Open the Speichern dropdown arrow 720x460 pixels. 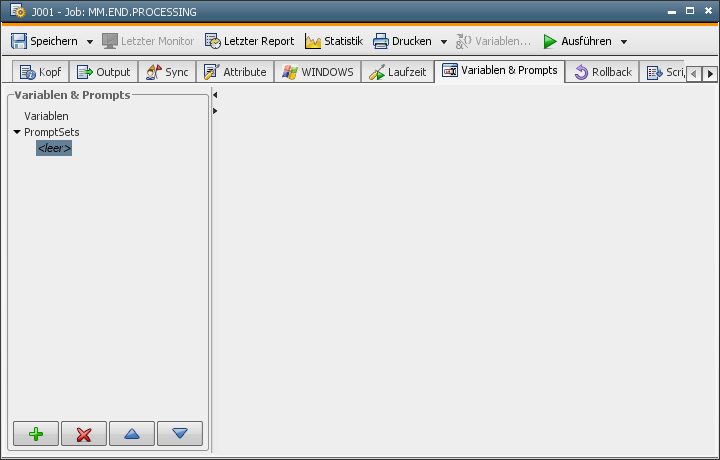(90, 42)
